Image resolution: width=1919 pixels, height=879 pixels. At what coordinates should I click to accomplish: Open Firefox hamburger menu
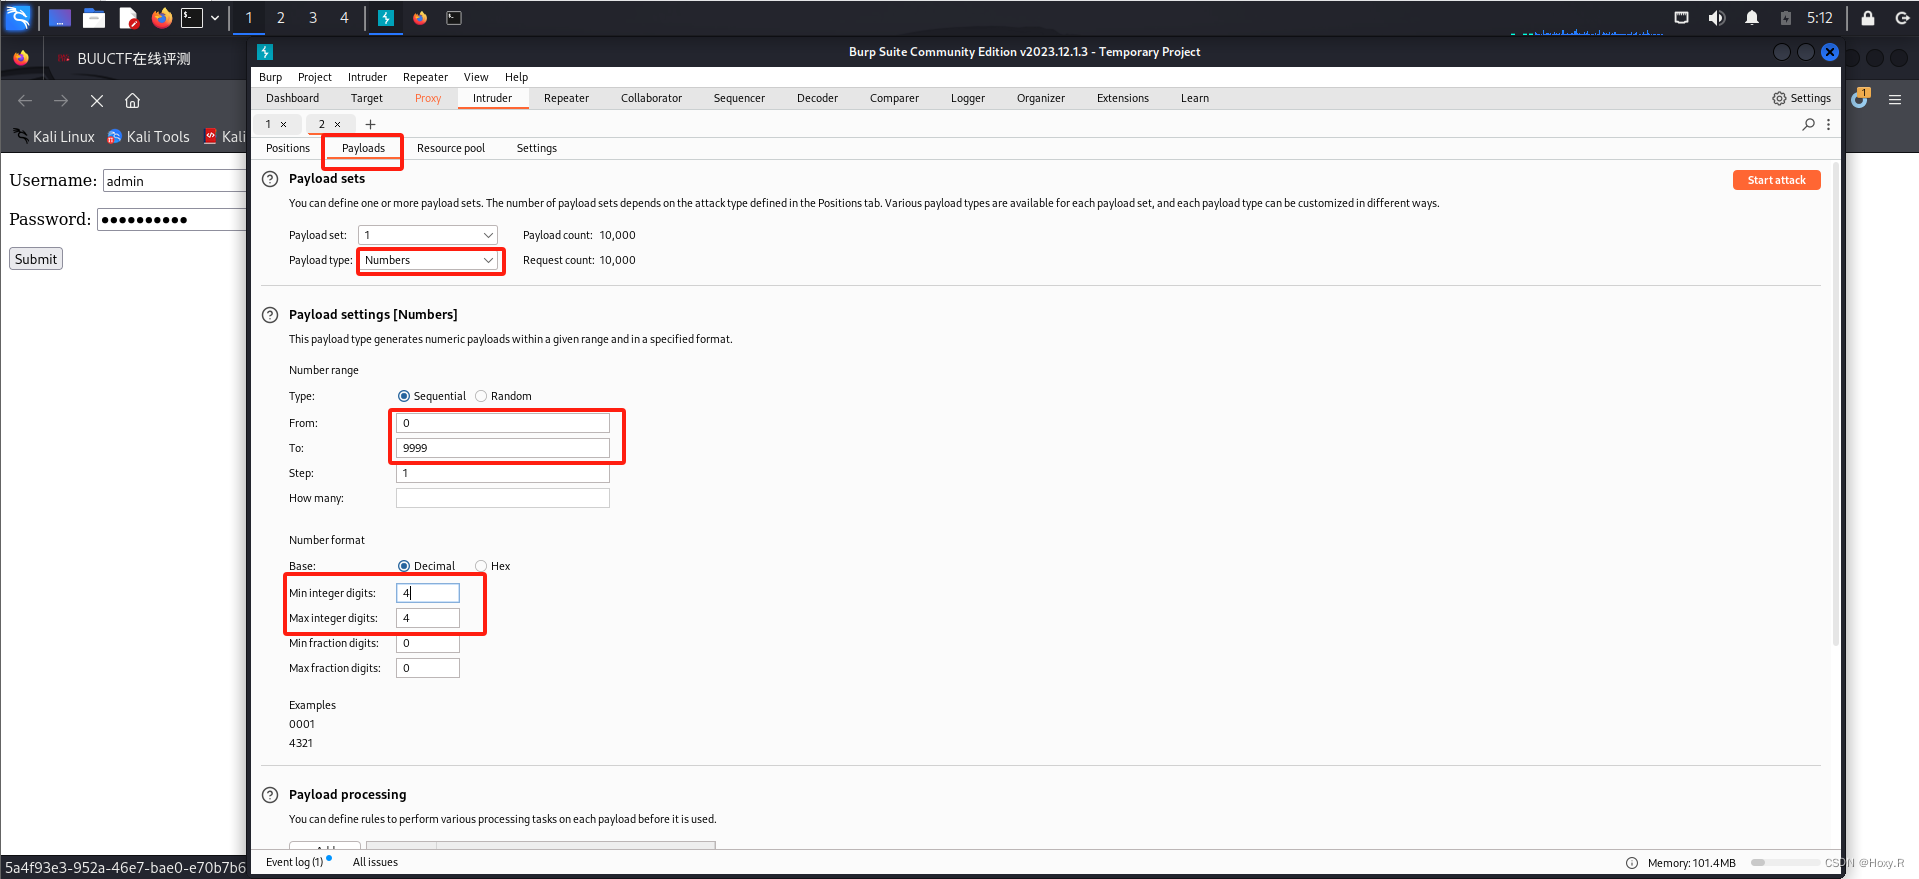(1894, 99)
